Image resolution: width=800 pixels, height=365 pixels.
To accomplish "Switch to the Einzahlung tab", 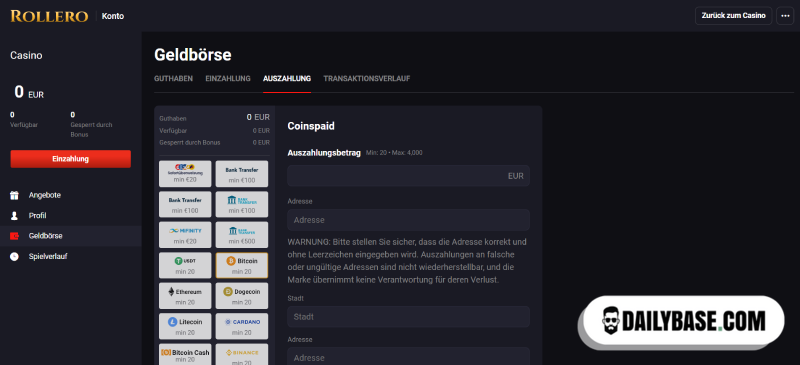I will tap(228, 79).
